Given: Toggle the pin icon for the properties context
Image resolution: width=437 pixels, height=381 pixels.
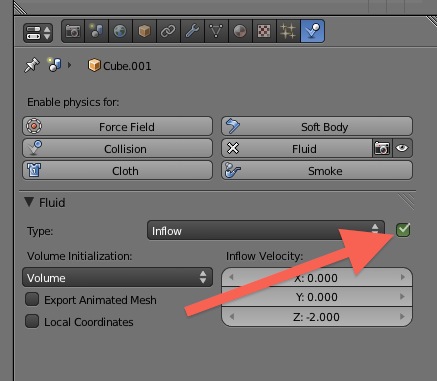Looking at the screenshot, I should (32, 65).
